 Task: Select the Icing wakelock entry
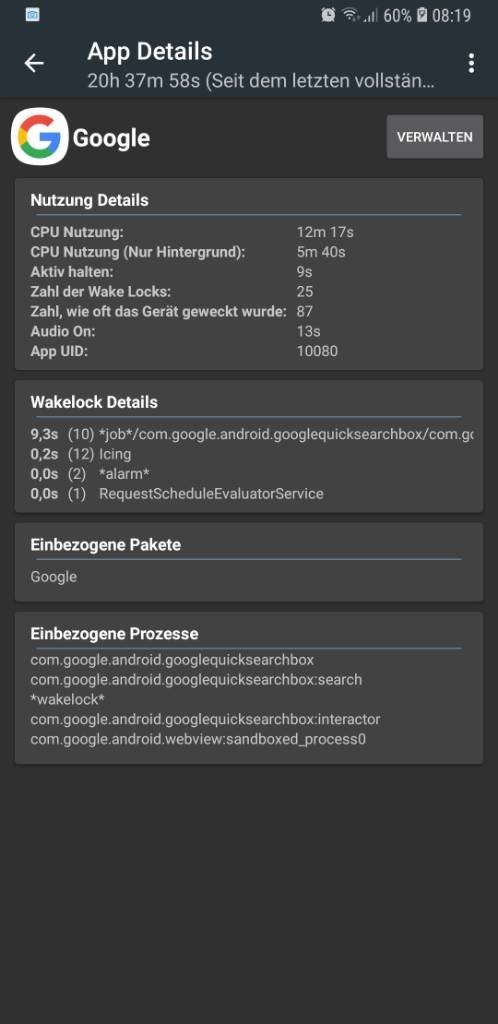click(81, 455)
